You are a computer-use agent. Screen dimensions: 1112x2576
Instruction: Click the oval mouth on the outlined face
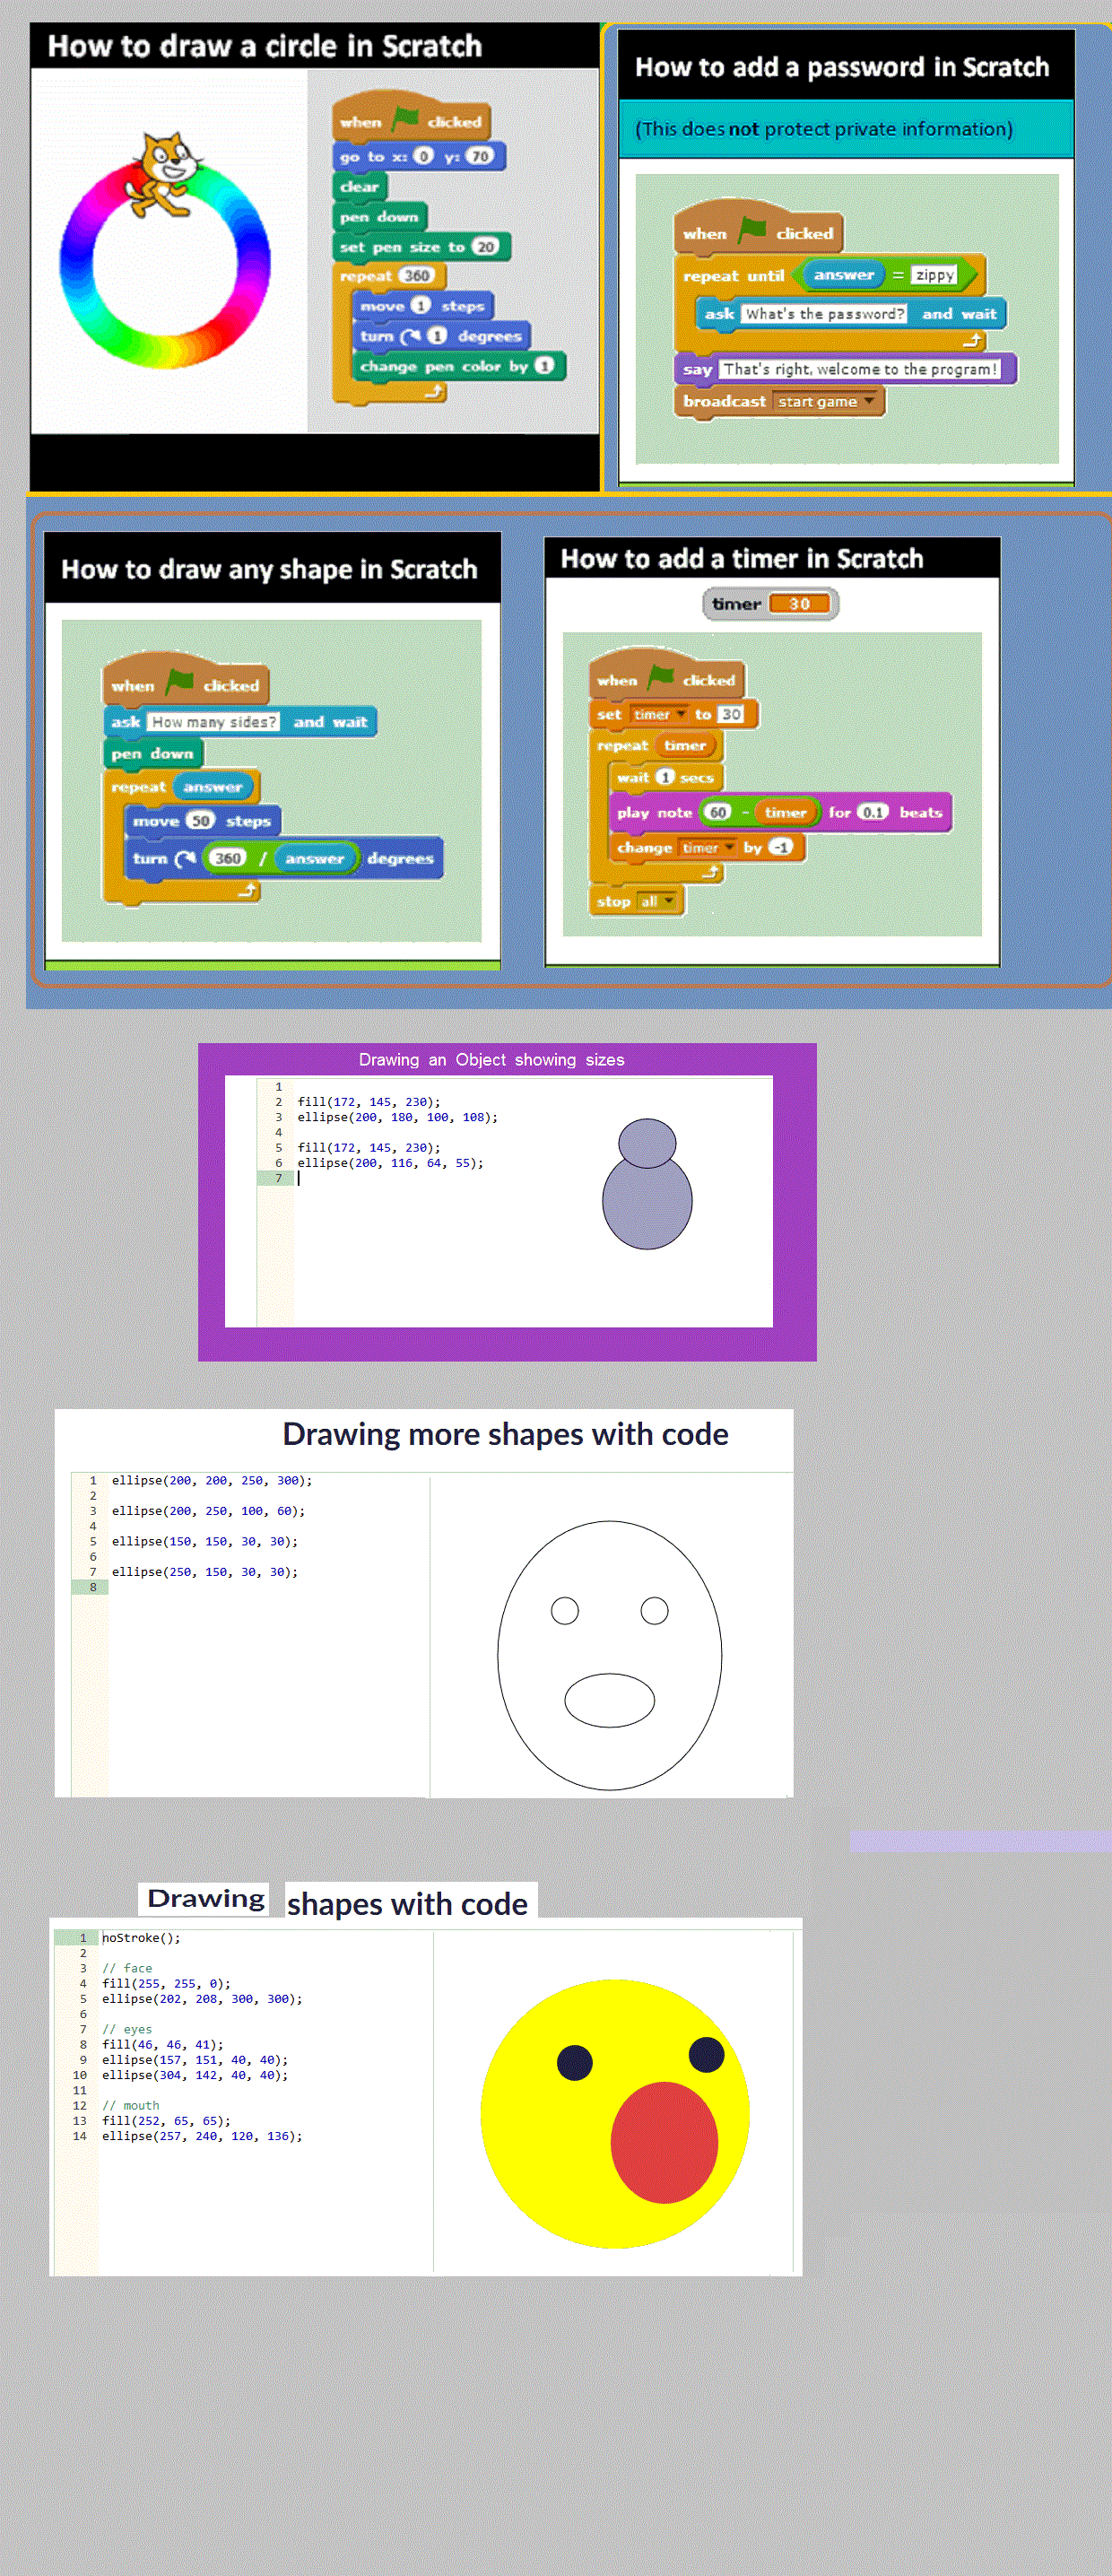click(x=609, y=1699)
